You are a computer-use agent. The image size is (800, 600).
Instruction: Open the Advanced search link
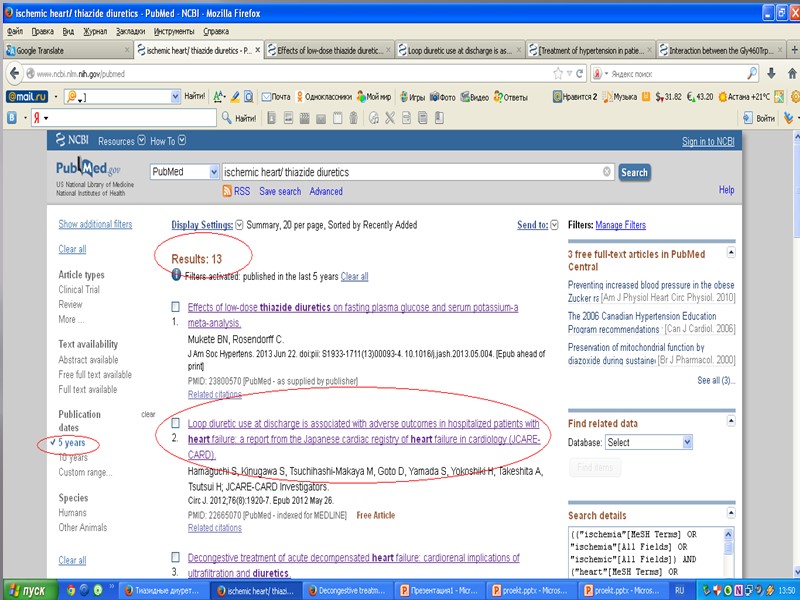coord(326,191)
